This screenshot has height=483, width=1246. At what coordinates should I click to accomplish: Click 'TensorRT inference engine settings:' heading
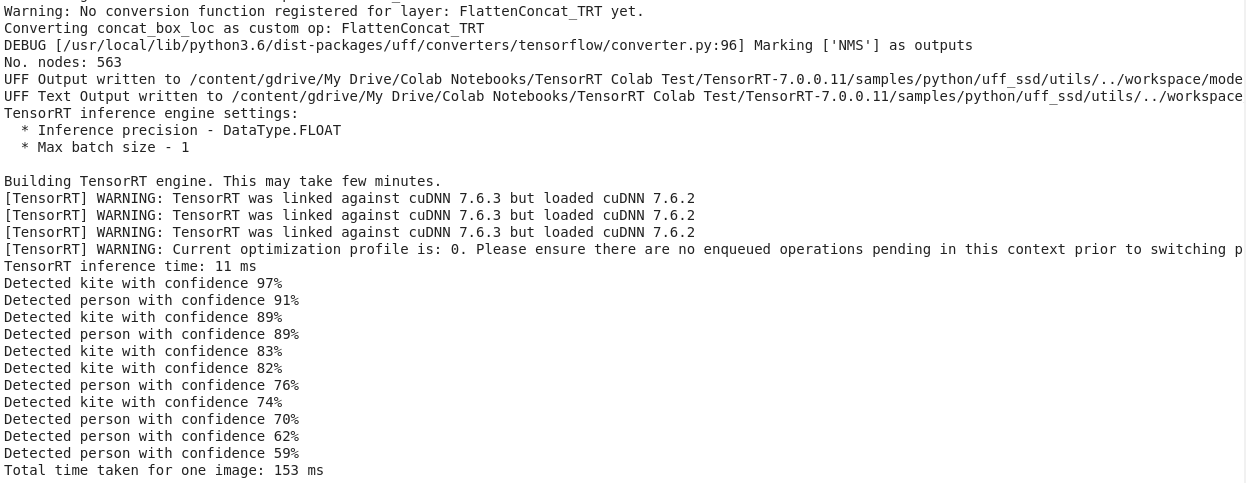pos(151,113)
